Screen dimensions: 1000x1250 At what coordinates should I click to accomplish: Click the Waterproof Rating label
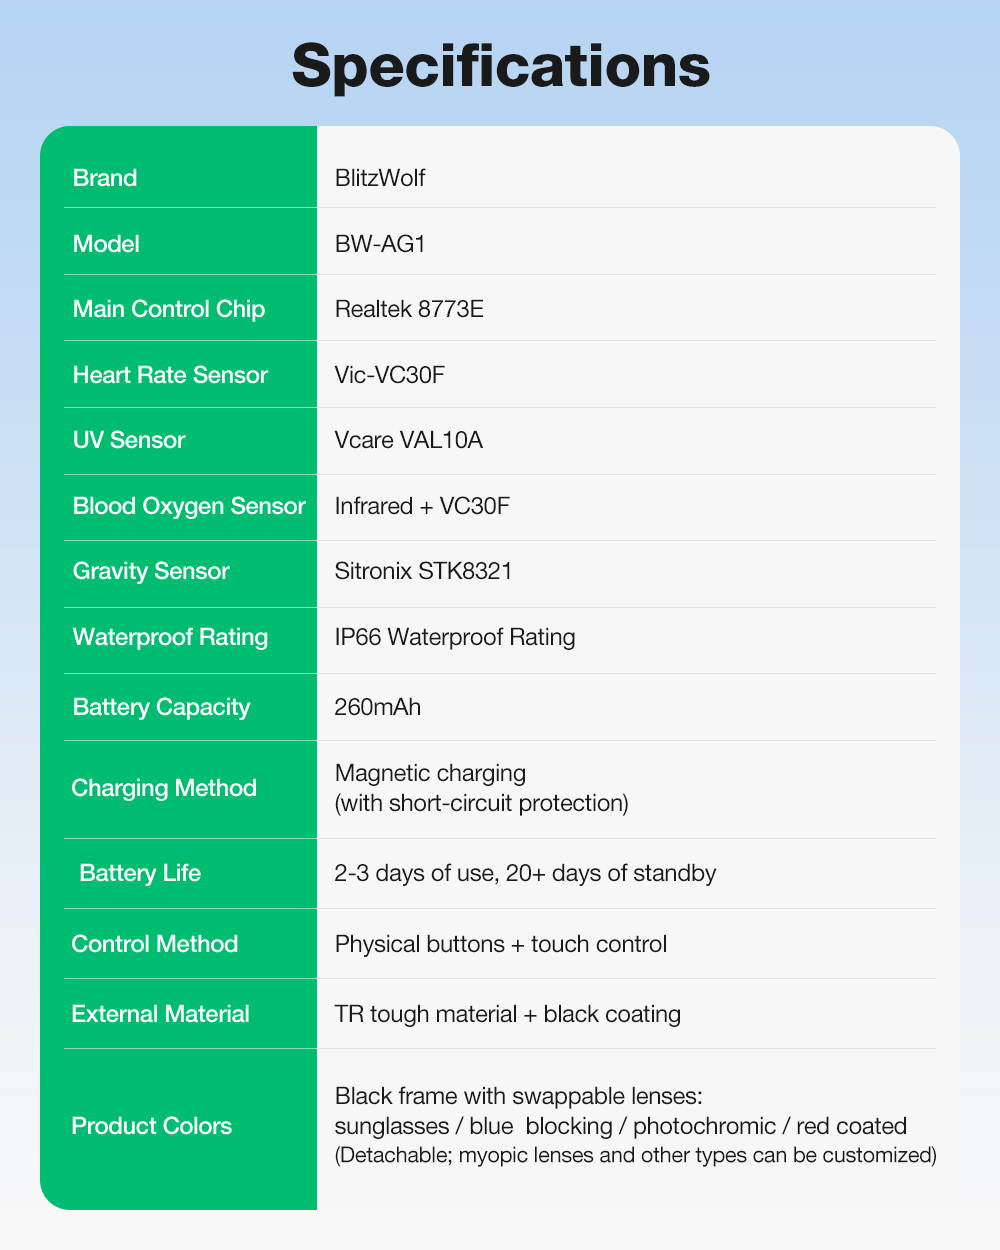pos(170,637)
